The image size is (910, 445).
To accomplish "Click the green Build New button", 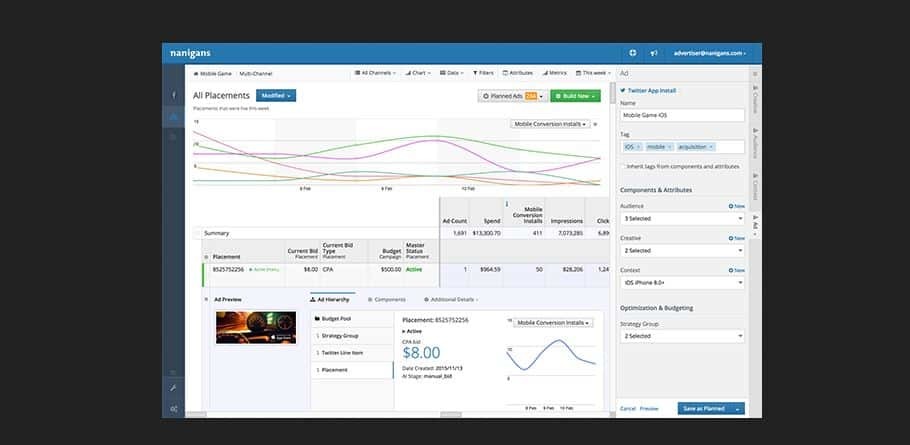I will (575, 96).
